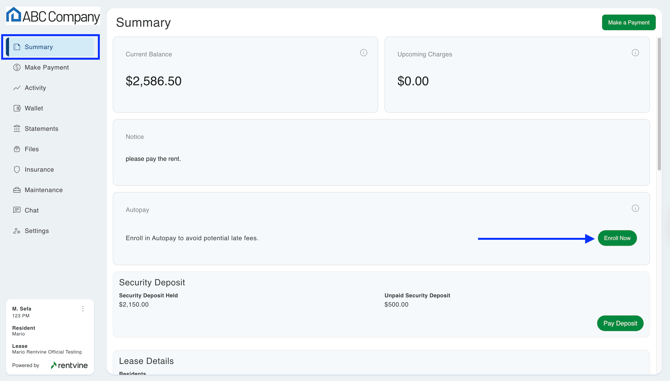Click the Enroll Now autopay button

click(x=617, y=238)
